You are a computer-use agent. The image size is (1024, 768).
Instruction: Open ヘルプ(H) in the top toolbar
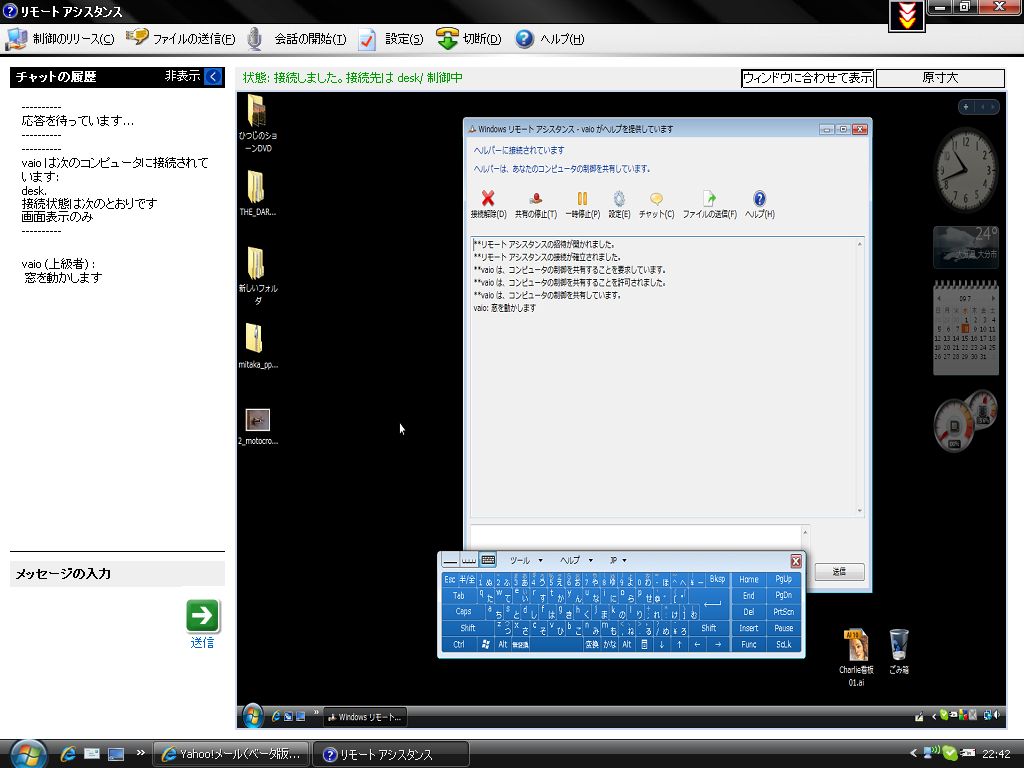pos(550,39)
